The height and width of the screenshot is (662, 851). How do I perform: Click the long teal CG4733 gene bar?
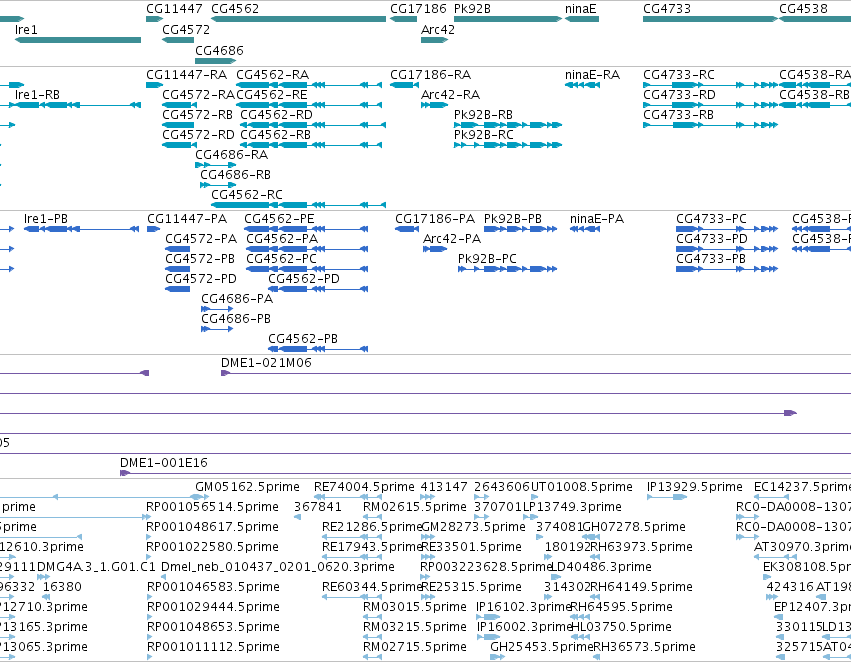click(x=710, y=19)
